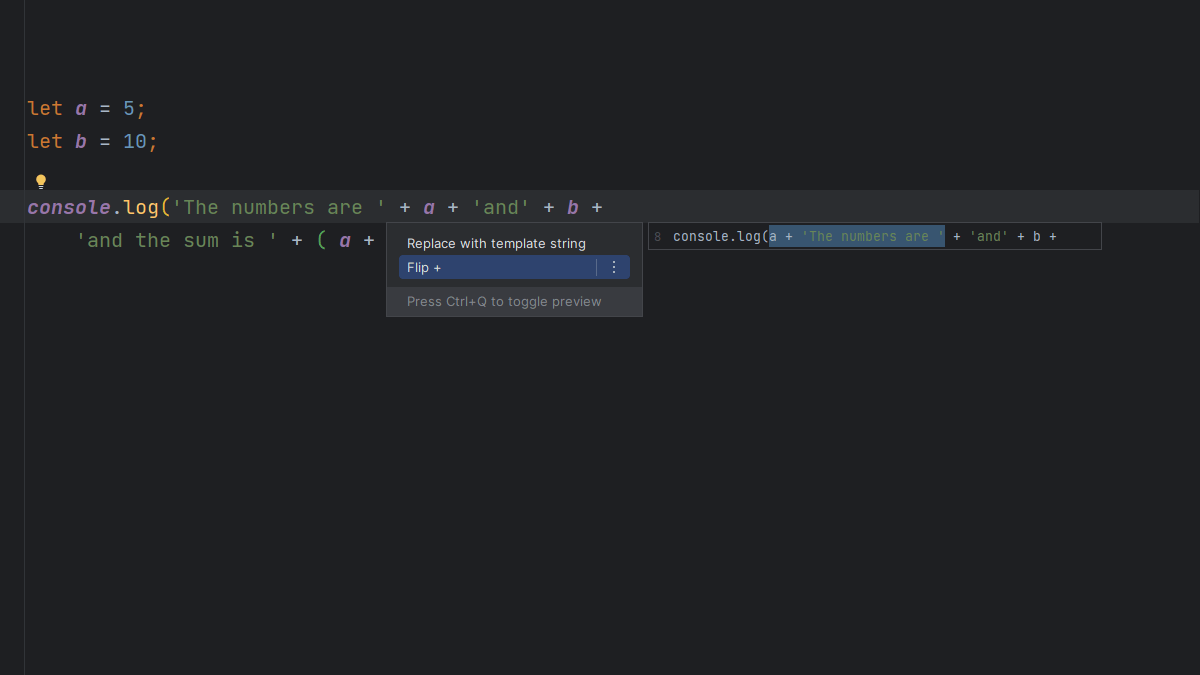Click the yellow lightbulb intention icon

click(41, 182)
